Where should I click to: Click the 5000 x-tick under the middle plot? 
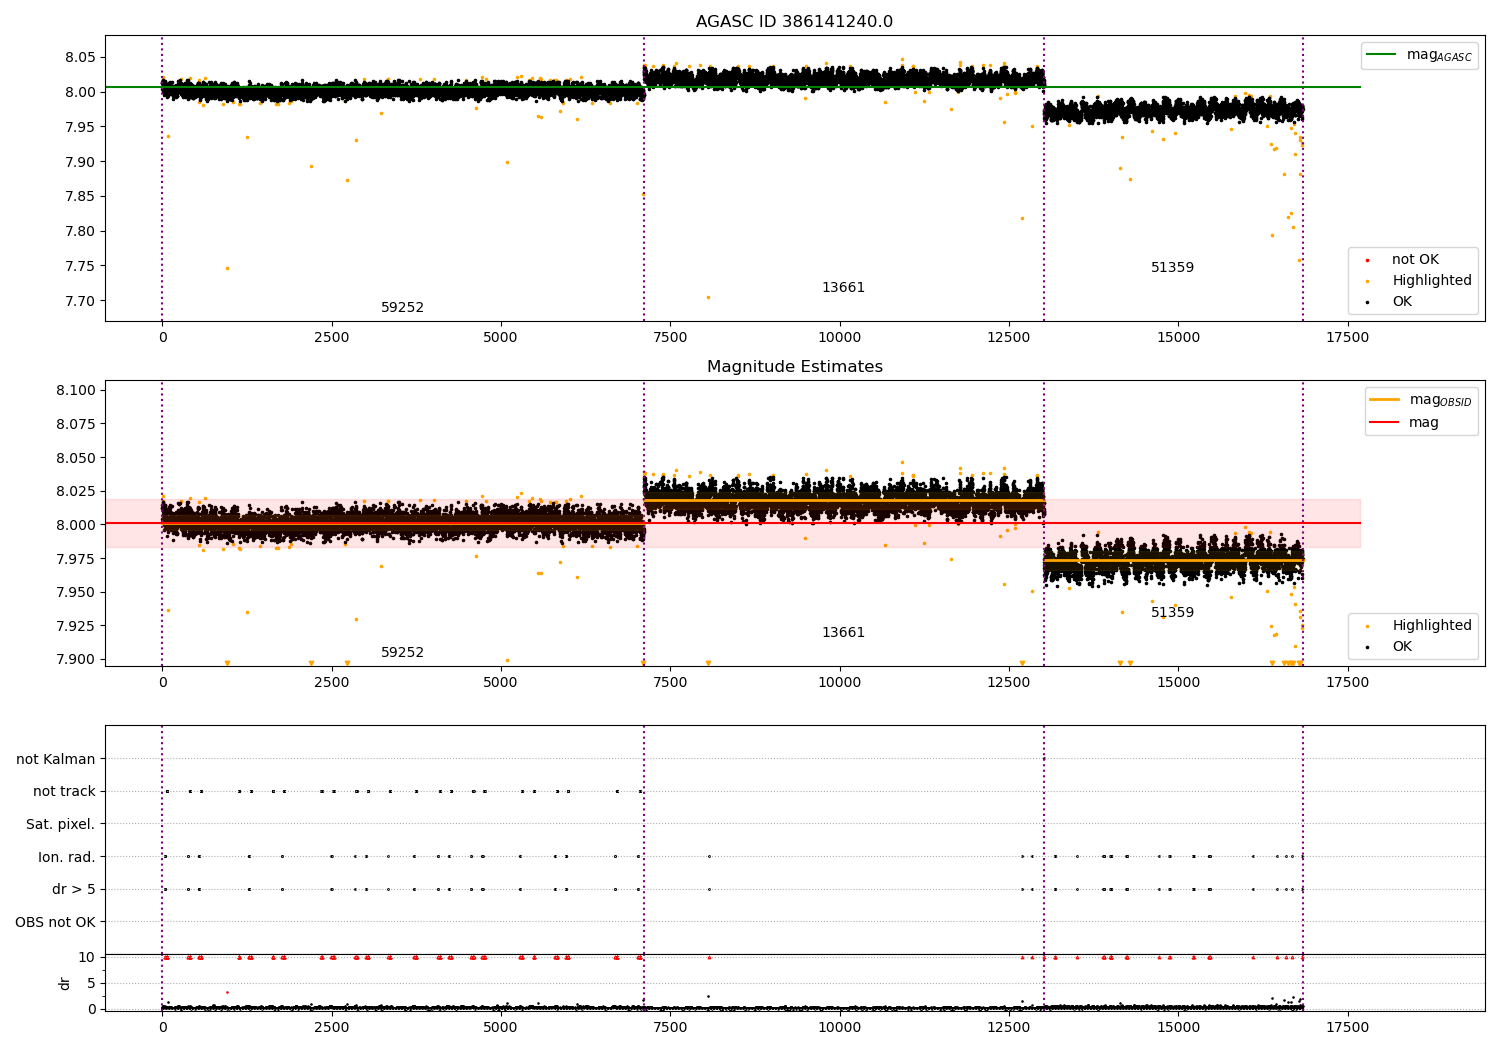coord(501,683)
